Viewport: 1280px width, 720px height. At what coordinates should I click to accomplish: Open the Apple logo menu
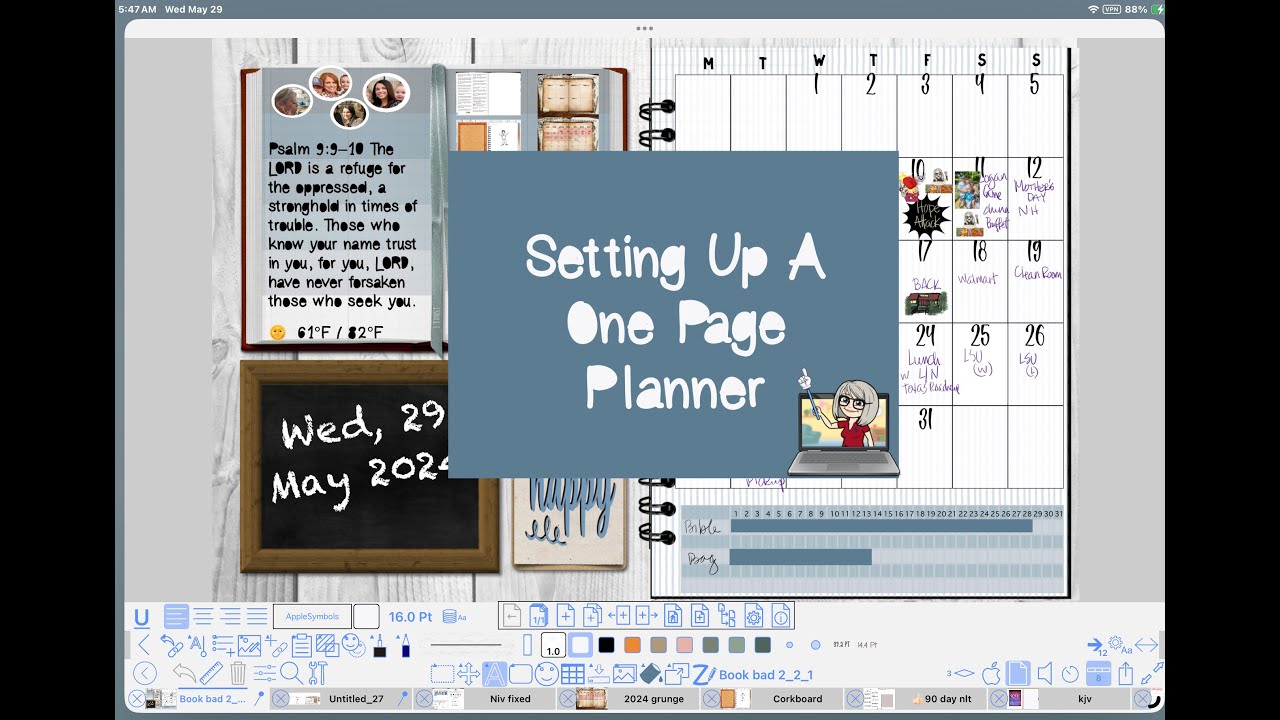click(992, 673)
